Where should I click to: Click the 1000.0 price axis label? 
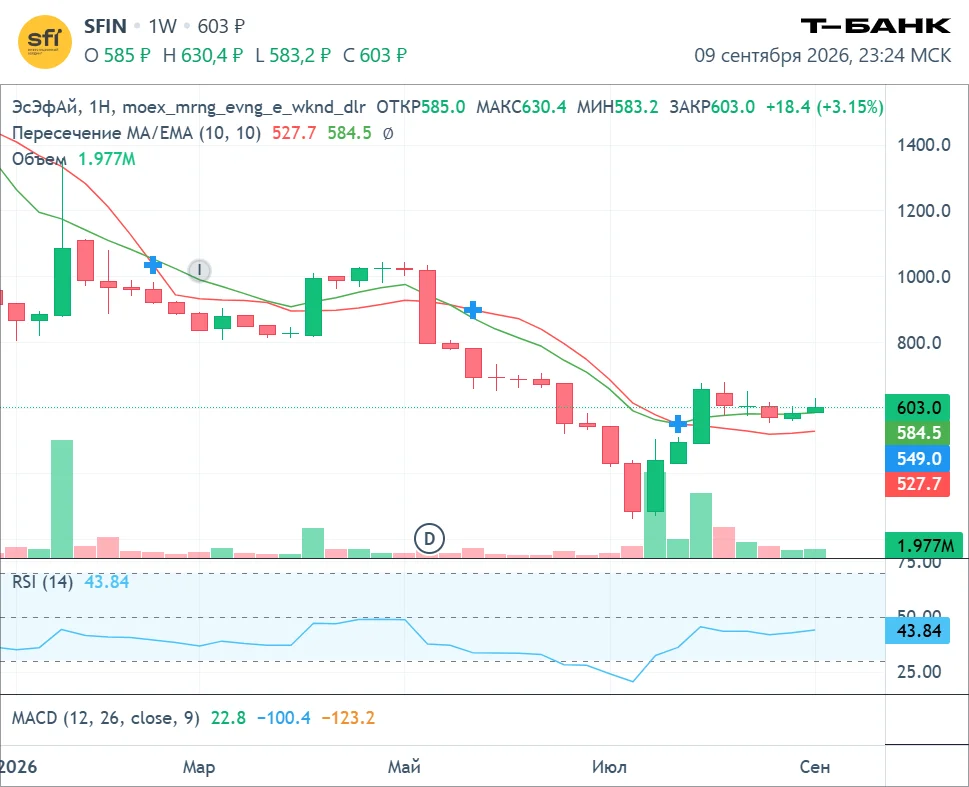(923, 277)
